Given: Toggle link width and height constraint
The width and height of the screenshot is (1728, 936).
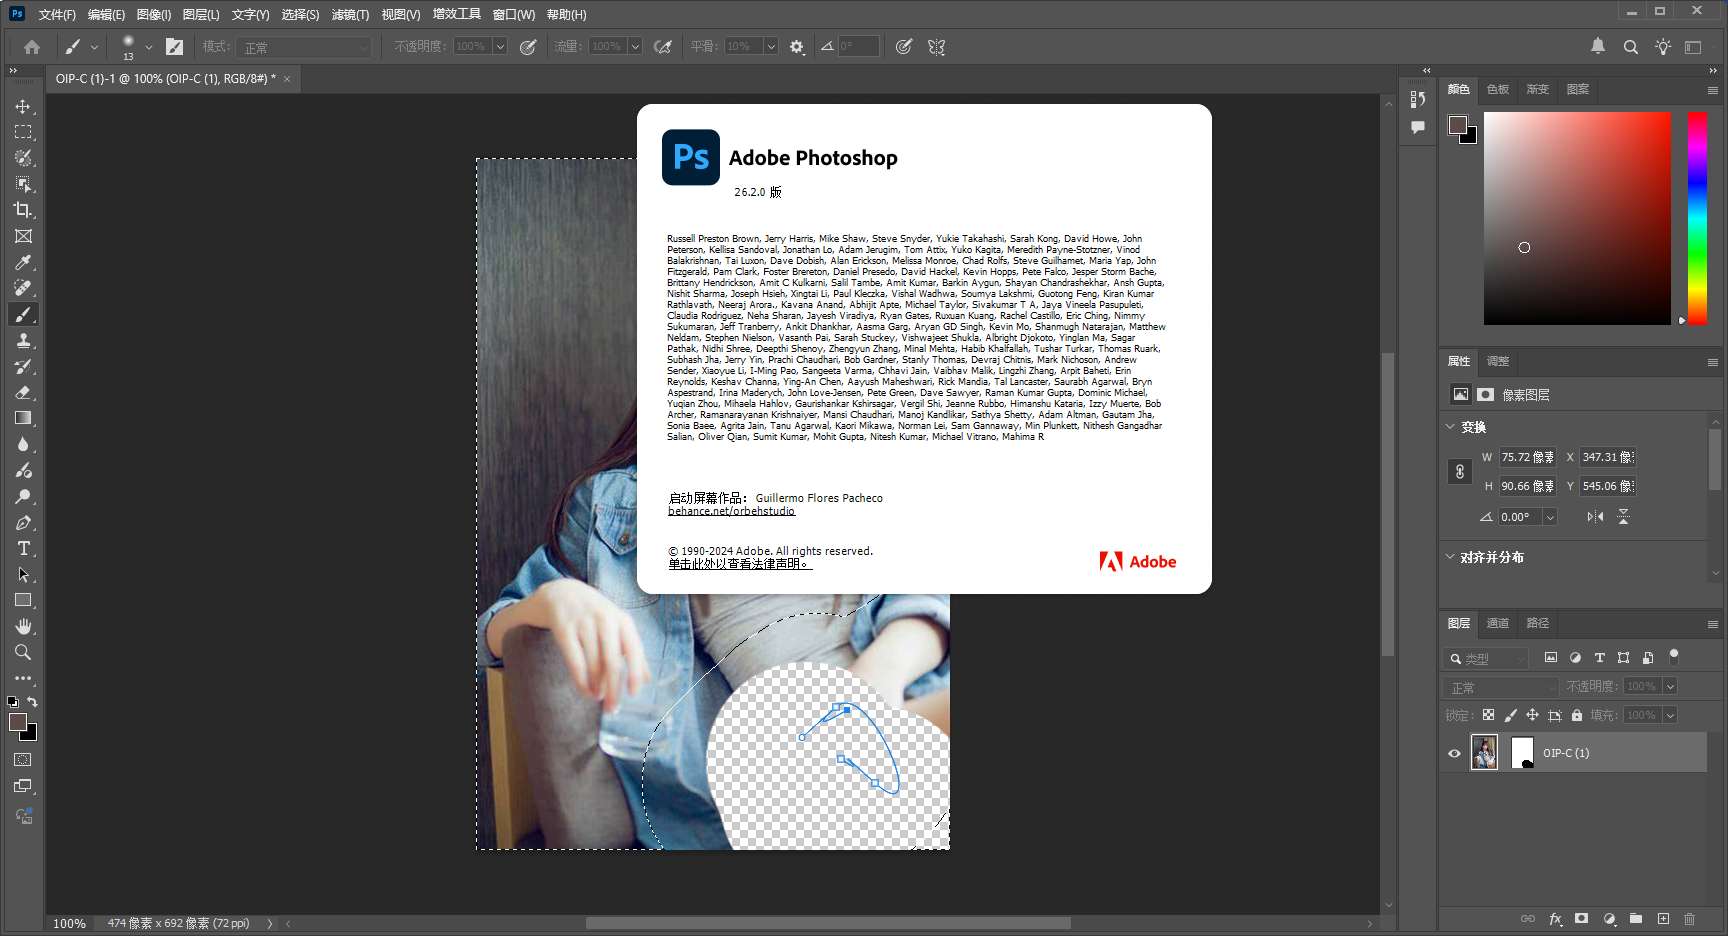Looking at the screenshot, I should (1460, 471).
